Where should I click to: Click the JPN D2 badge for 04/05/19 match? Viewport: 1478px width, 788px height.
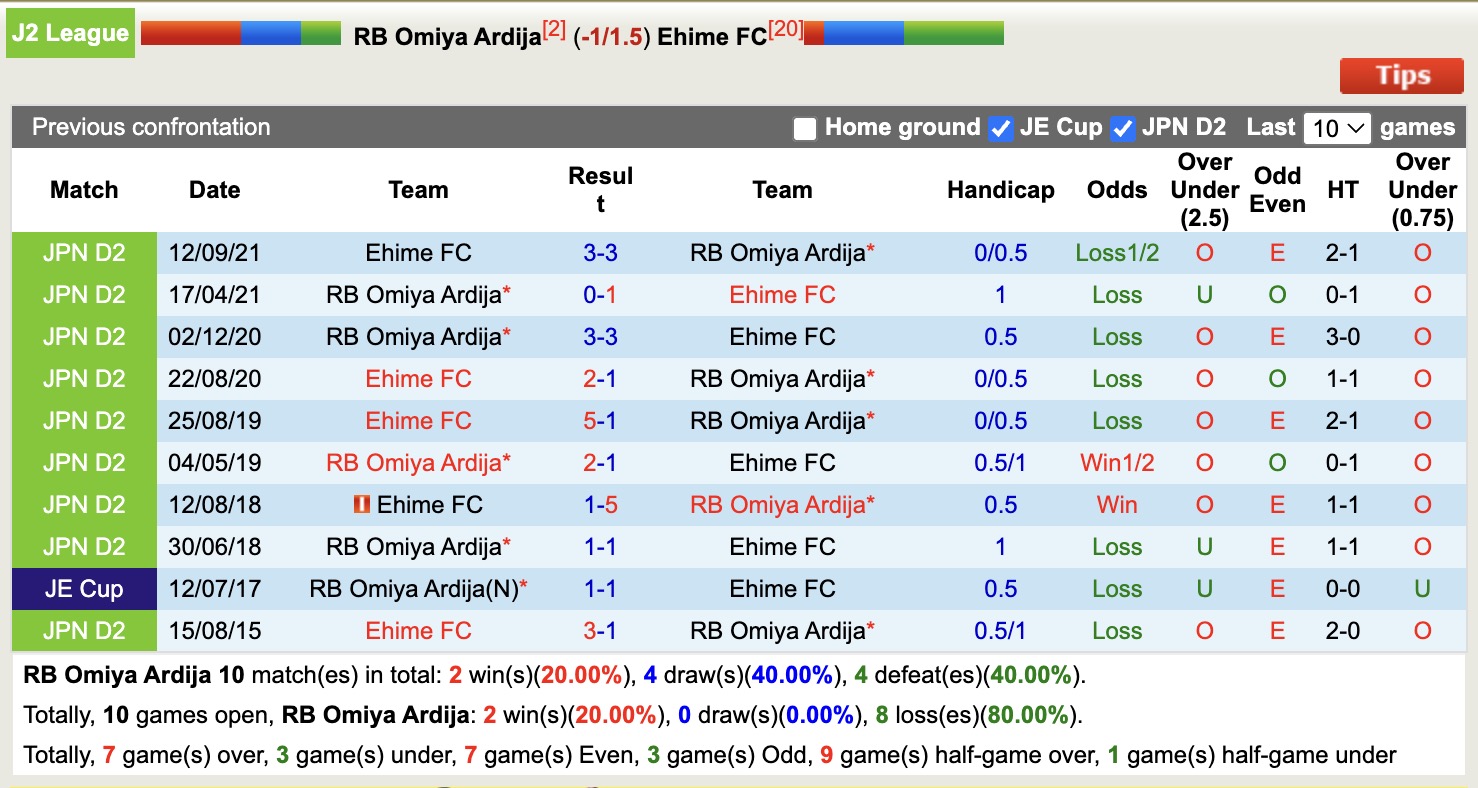coord(83,462)
